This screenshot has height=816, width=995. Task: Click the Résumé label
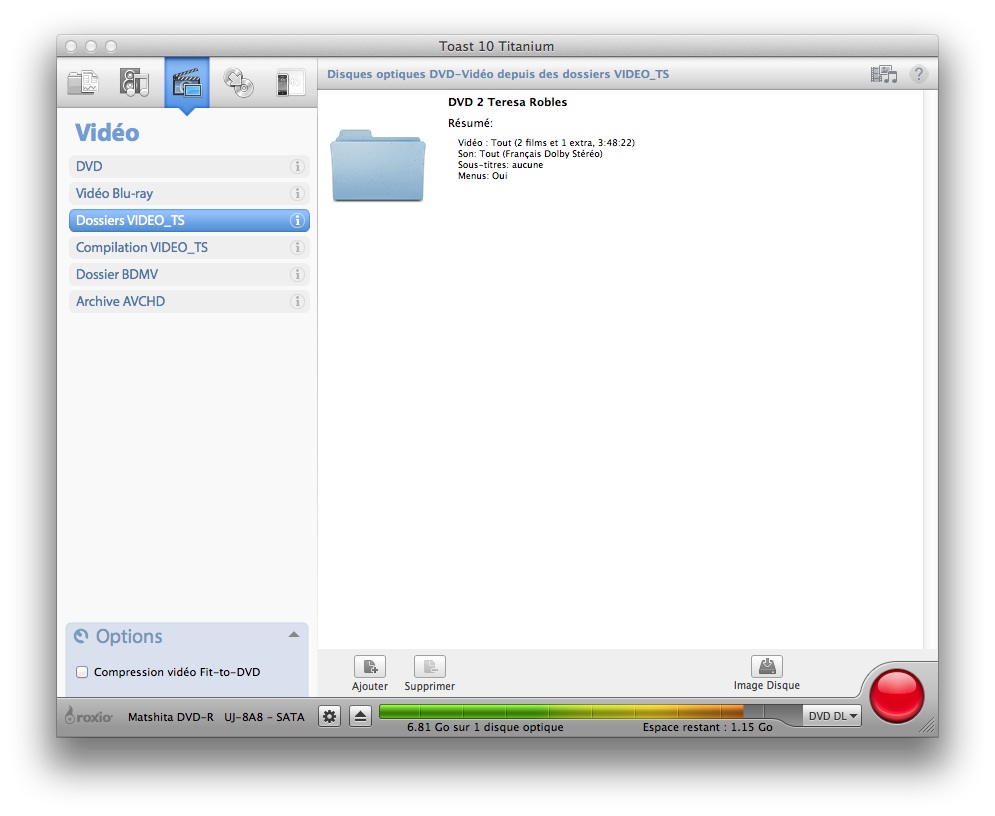[x=470, y=123]
